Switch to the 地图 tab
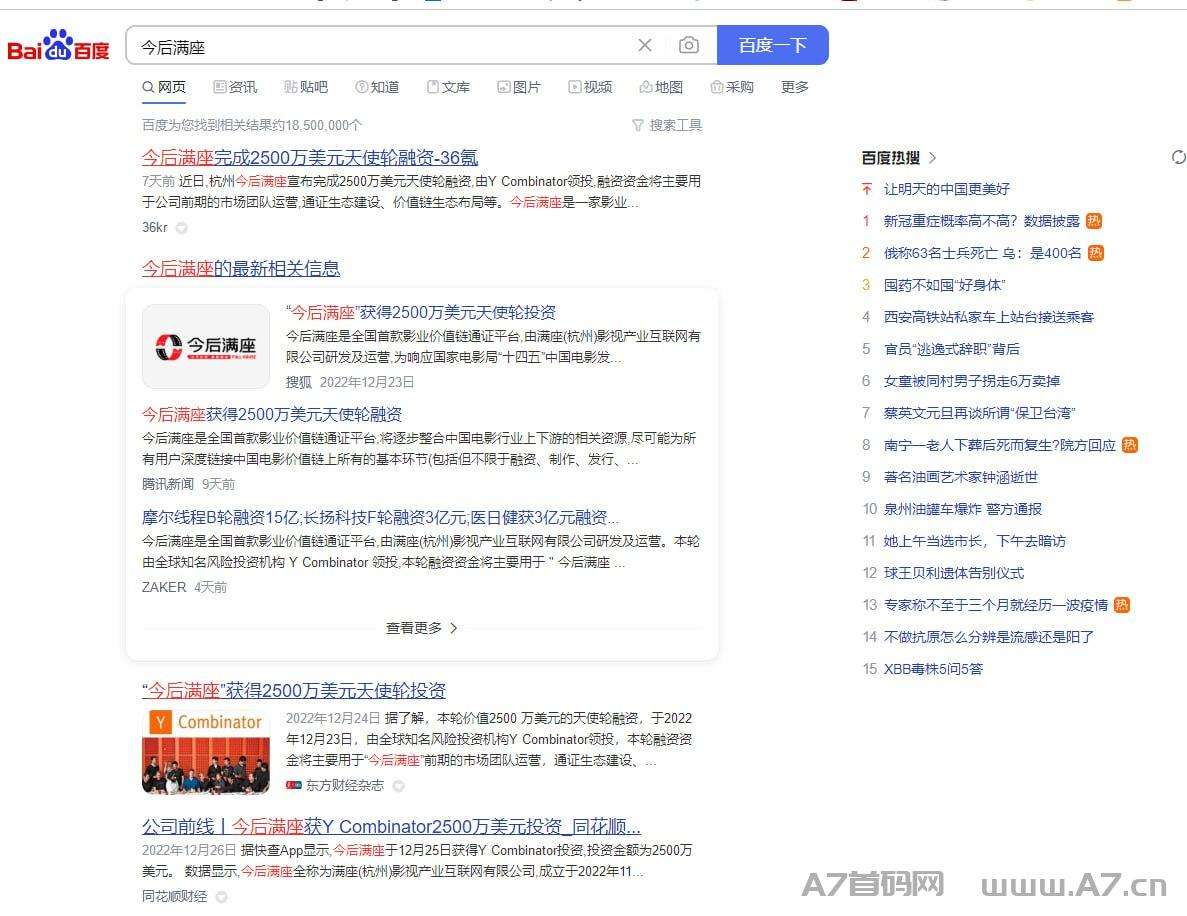This screenshot has height=916, width=1187. [661, 88]
